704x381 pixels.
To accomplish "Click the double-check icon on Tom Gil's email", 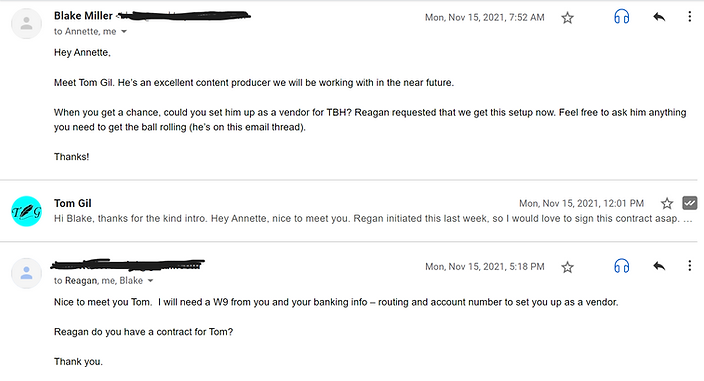I will pos(690,203).
